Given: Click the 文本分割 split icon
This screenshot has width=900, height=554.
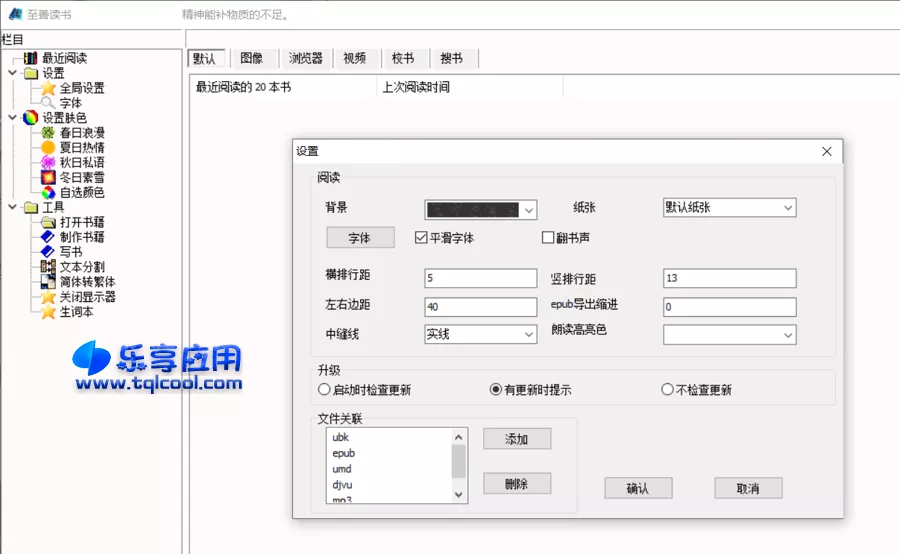Looking at the screenshot, I should (48, 267).
